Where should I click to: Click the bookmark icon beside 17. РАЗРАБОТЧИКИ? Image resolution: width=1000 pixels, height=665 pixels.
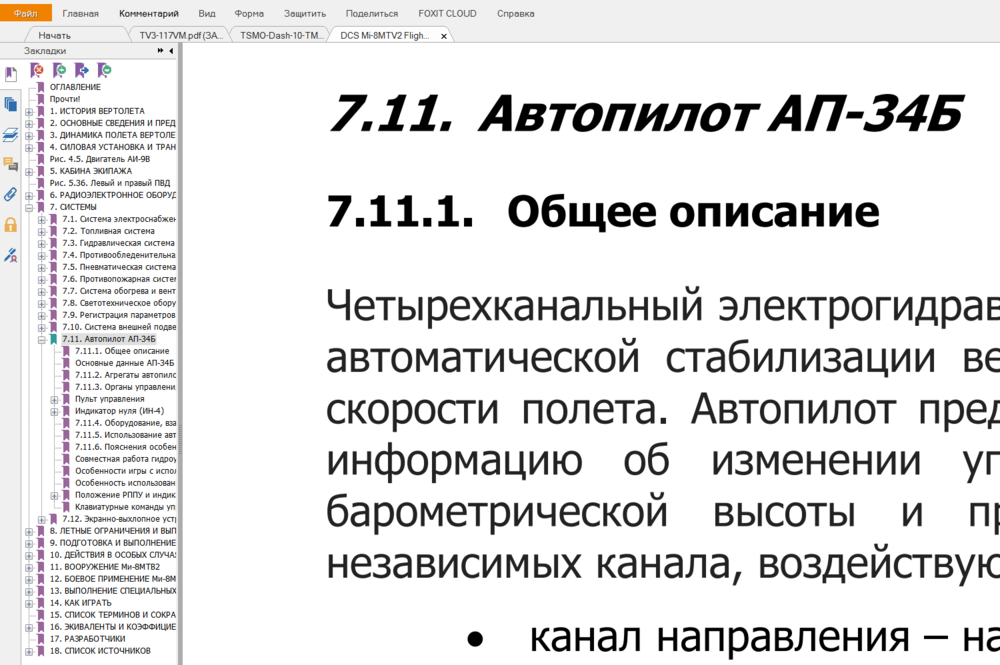click(41, 639)
